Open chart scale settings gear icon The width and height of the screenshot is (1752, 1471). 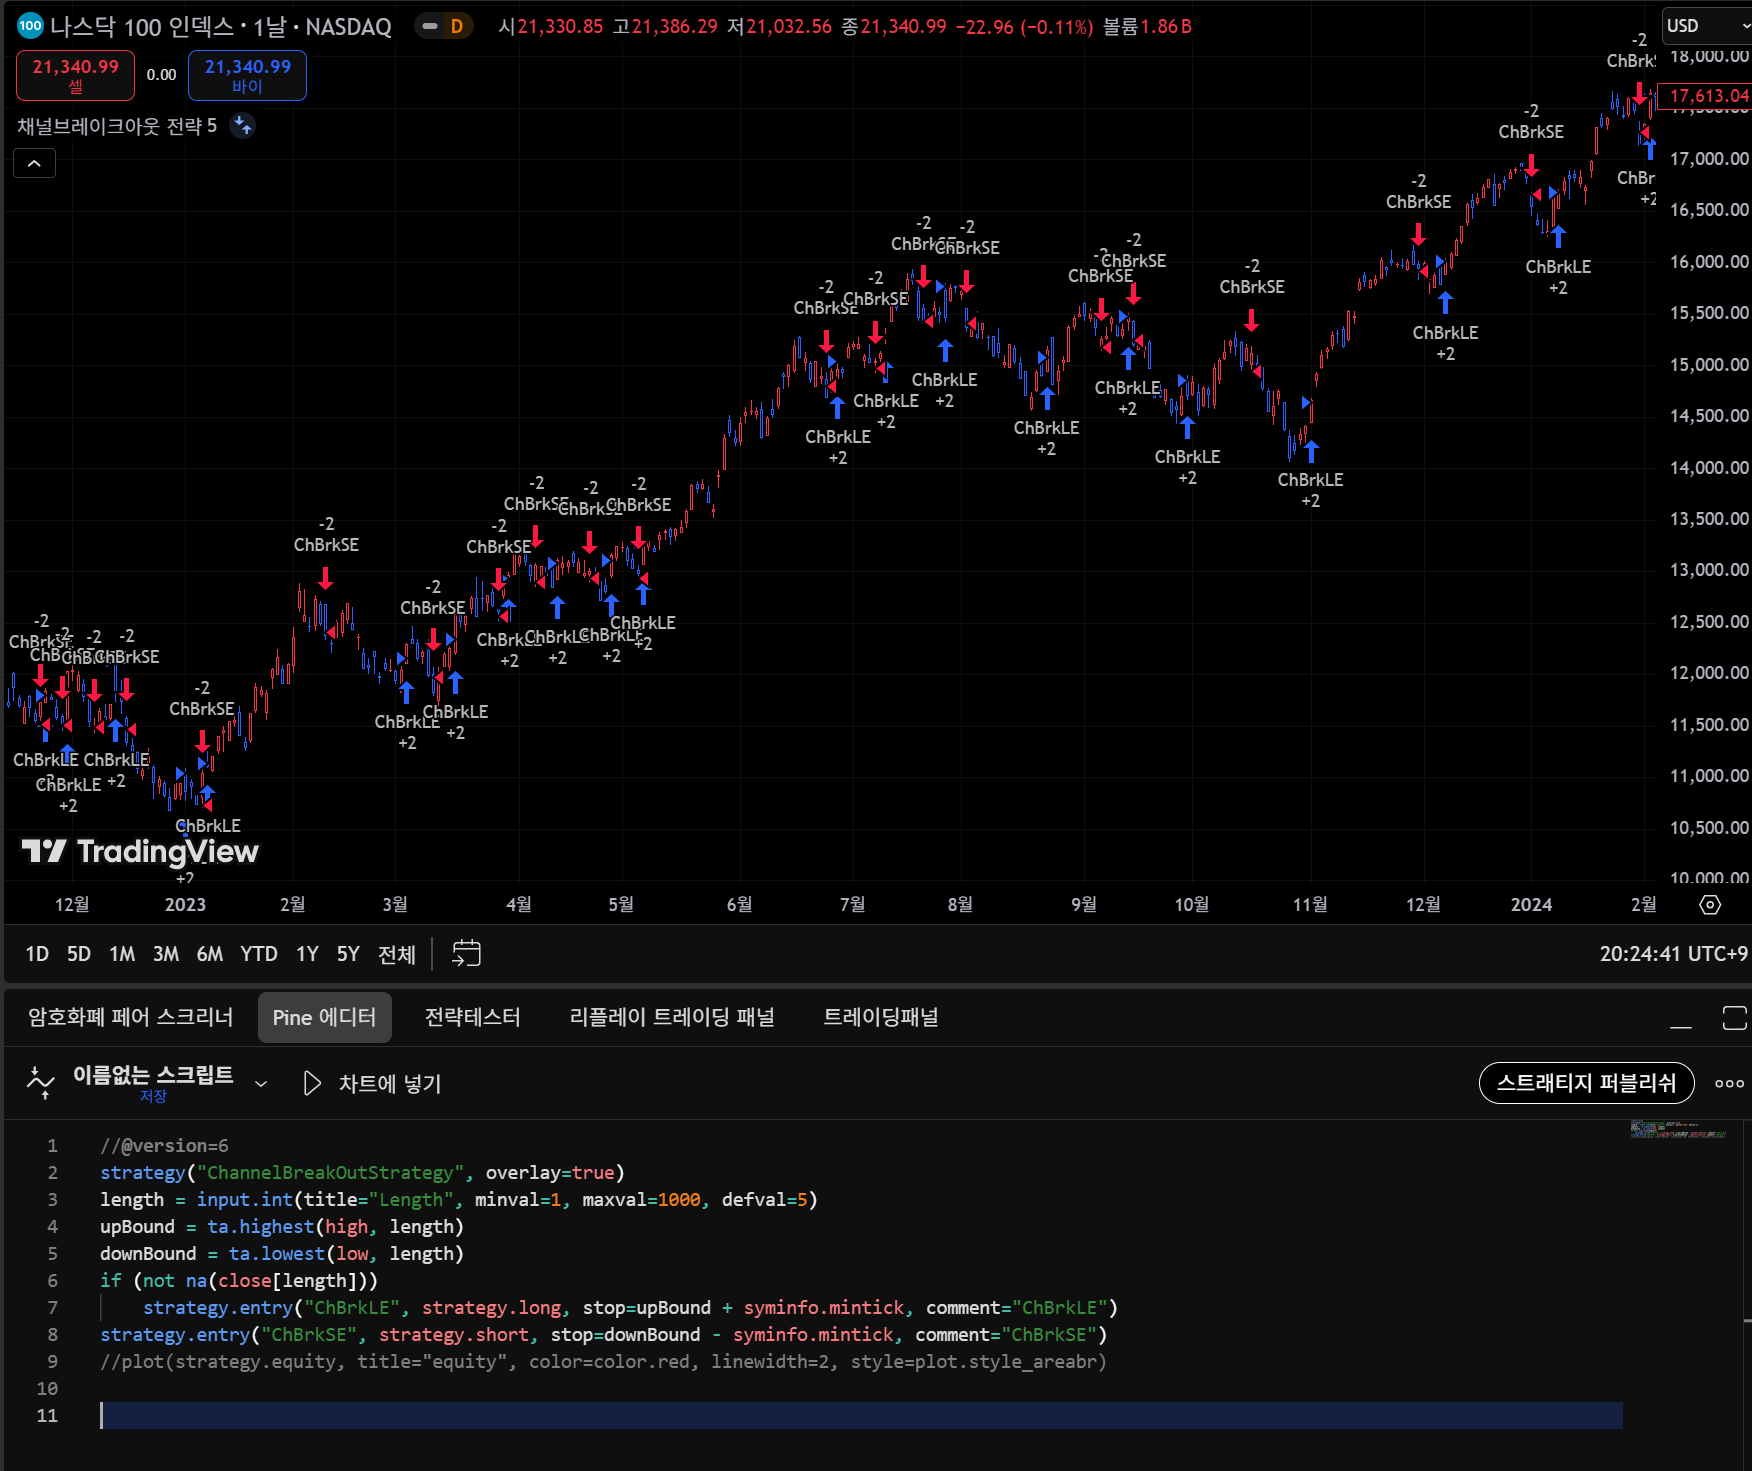[x=1710, y=905]
